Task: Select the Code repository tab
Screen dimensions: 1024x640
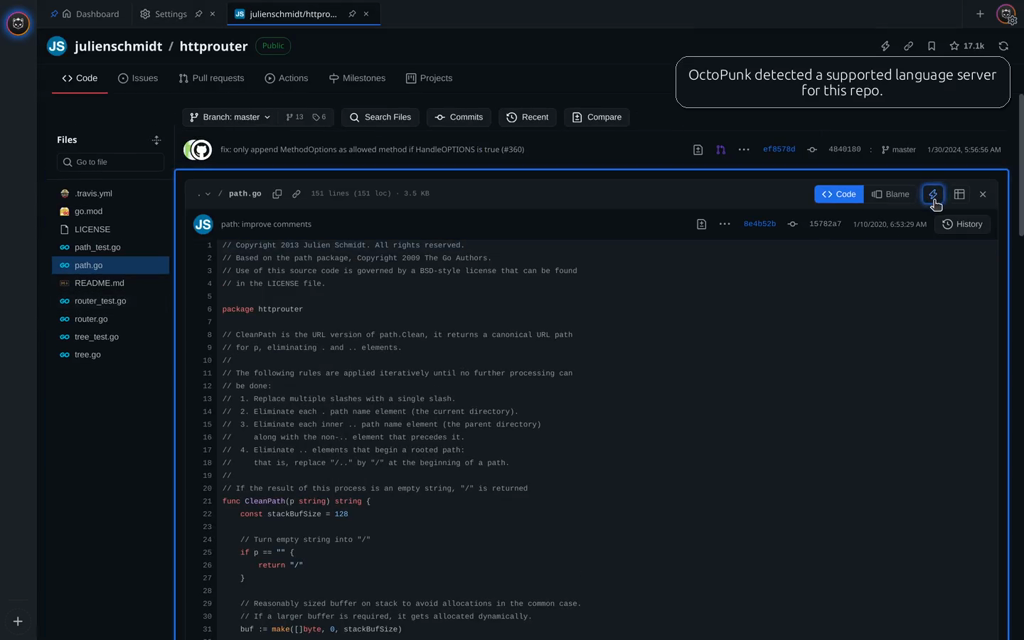Action: [80, 78]
